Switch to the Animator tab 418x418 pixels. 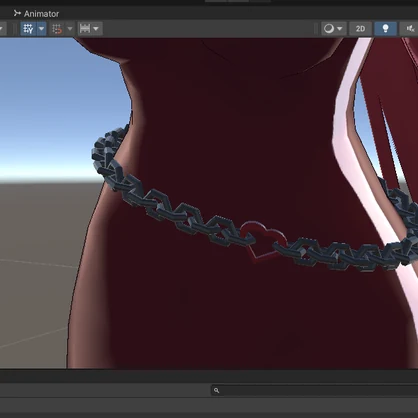tap(36, 14)
